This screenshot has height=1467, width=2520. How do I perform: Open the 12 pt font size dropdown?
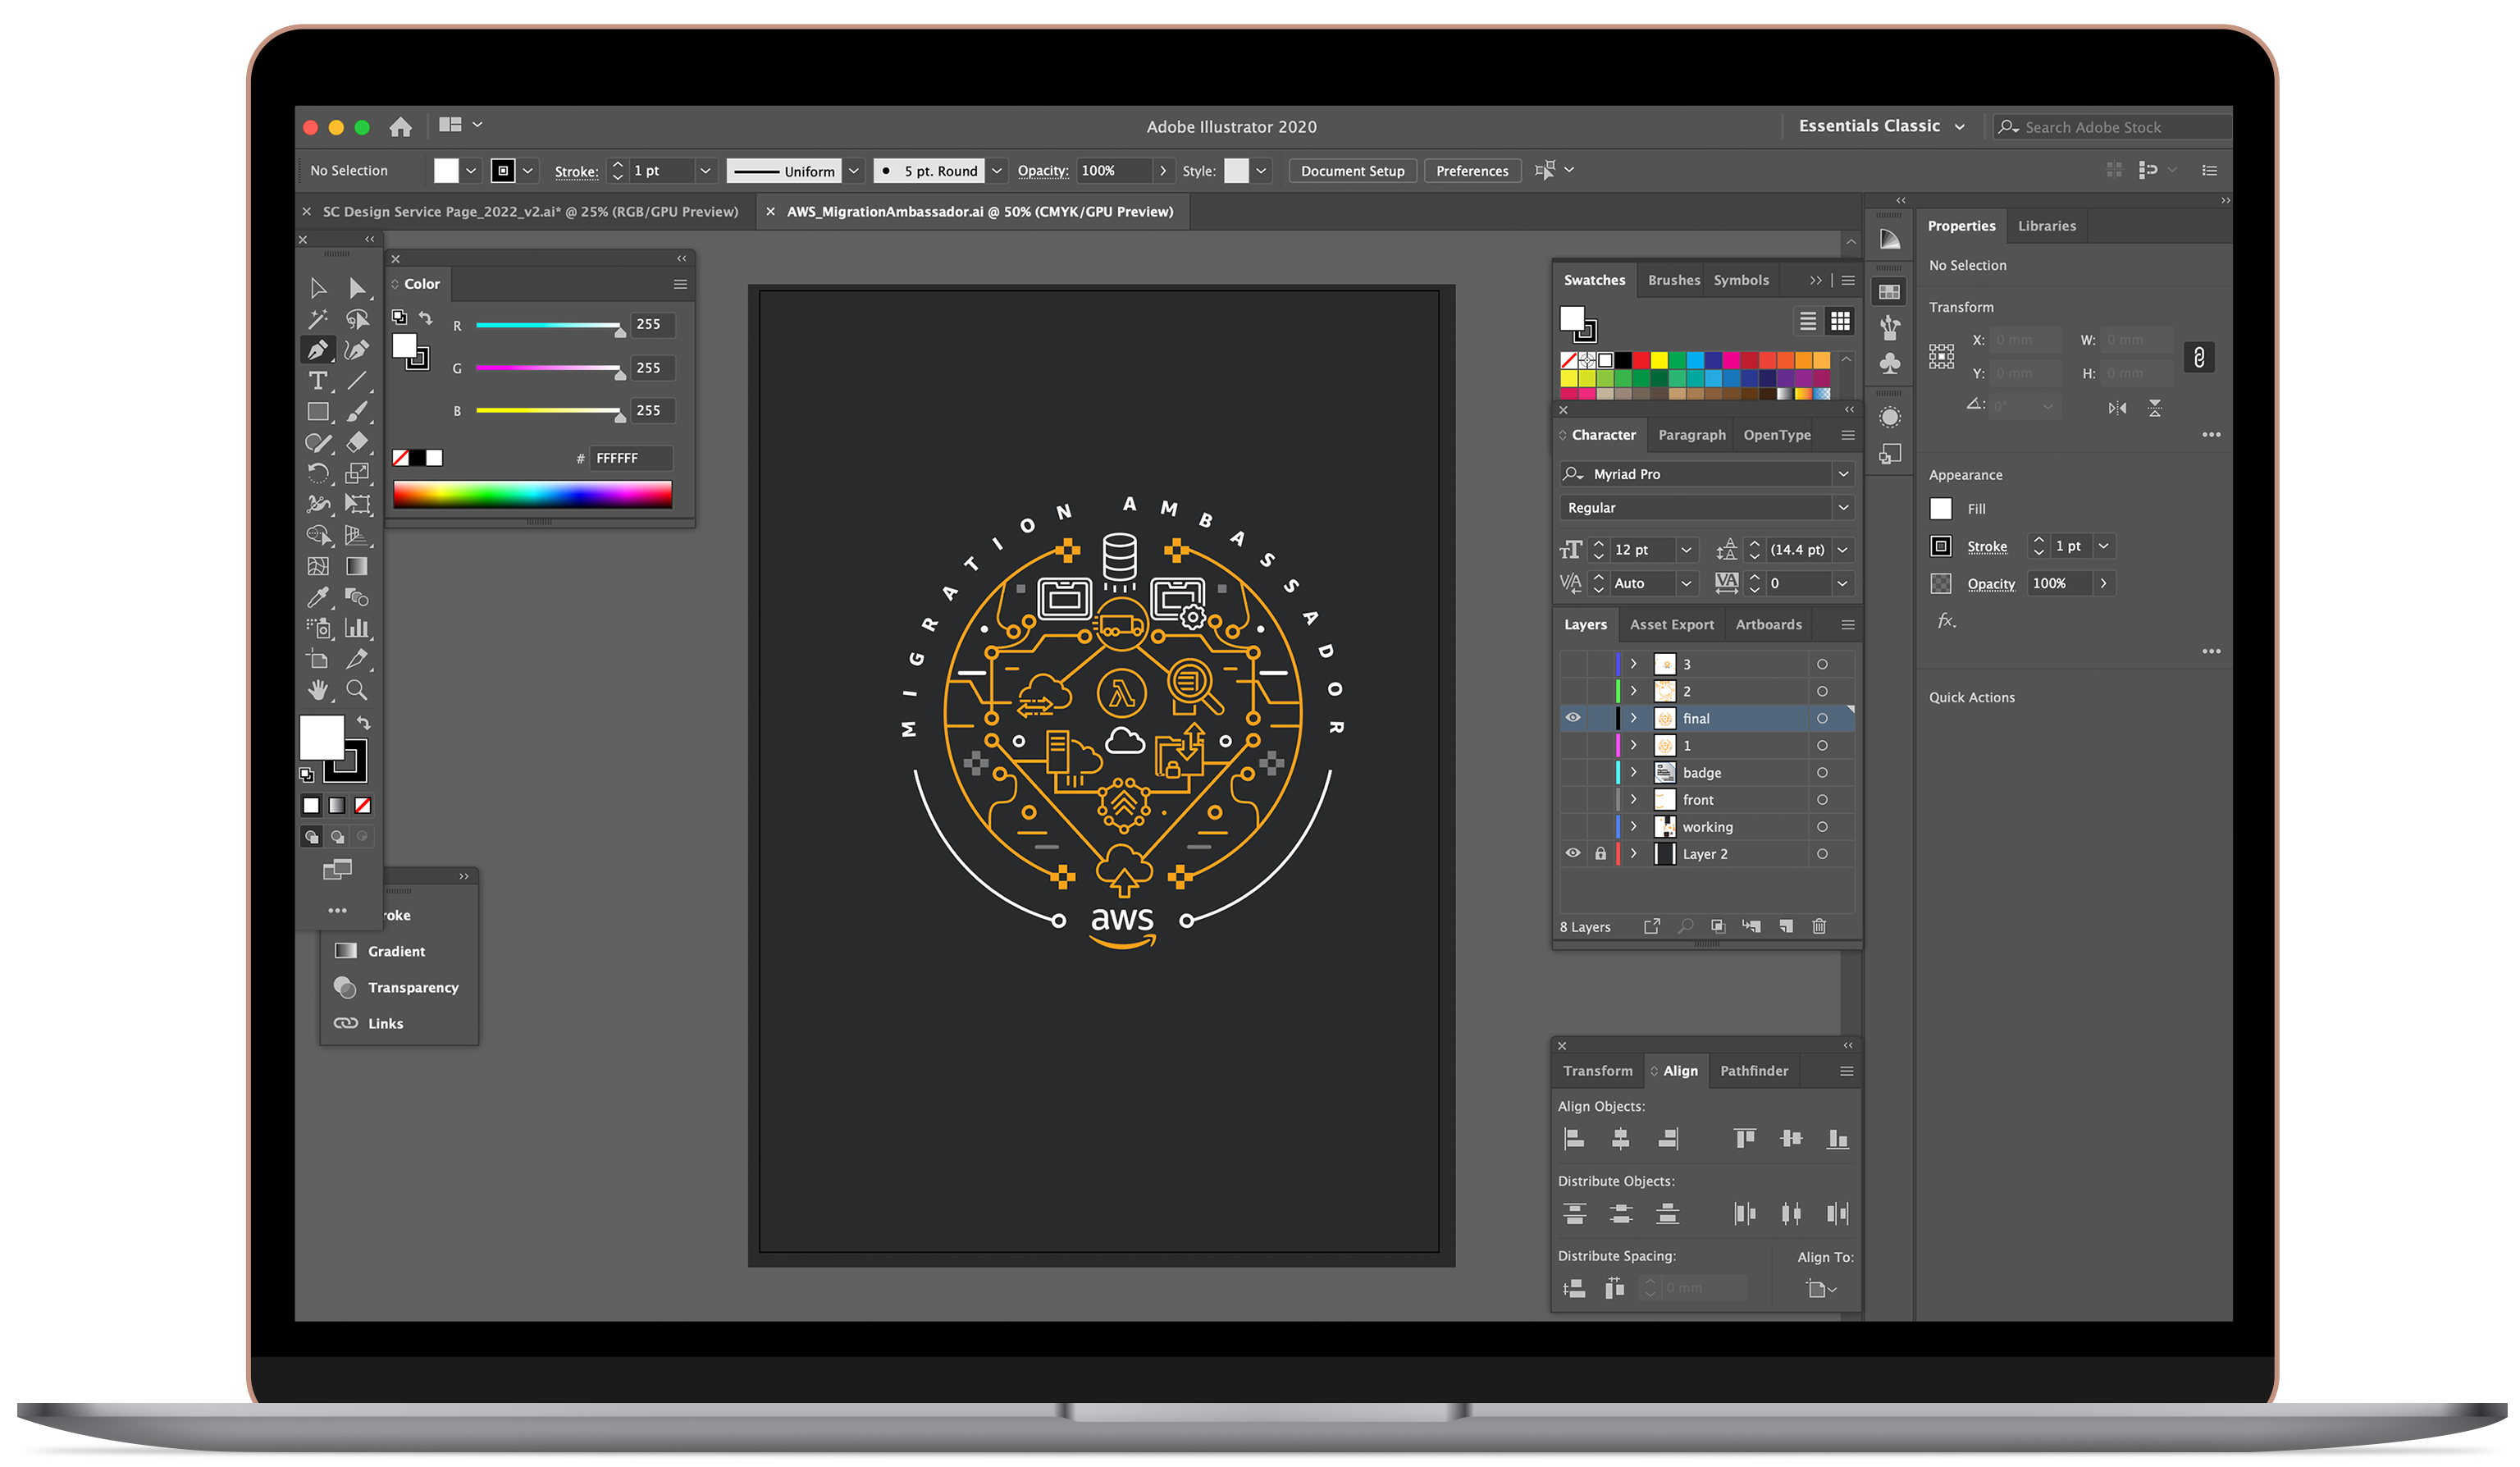point(1686,550)
